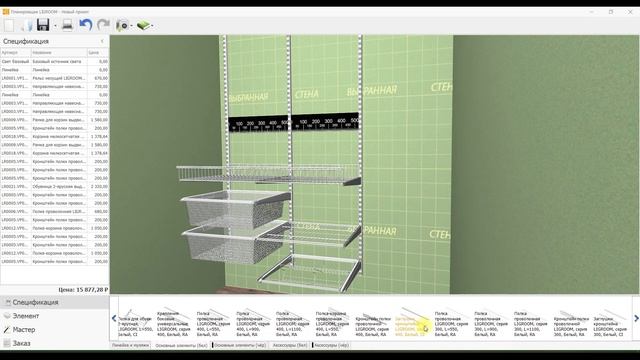
Task: Sort by the Название column header
Action: (59, 52)
